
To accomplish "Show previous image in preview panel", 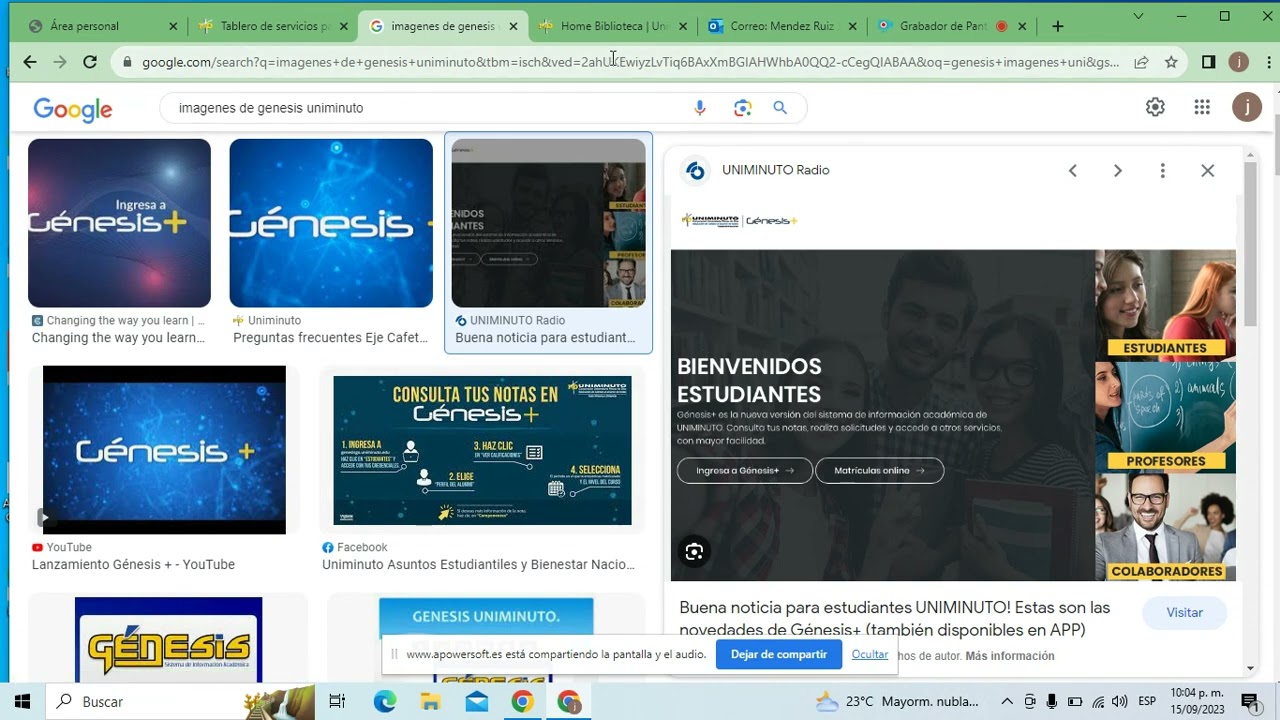I will 1073,171.
